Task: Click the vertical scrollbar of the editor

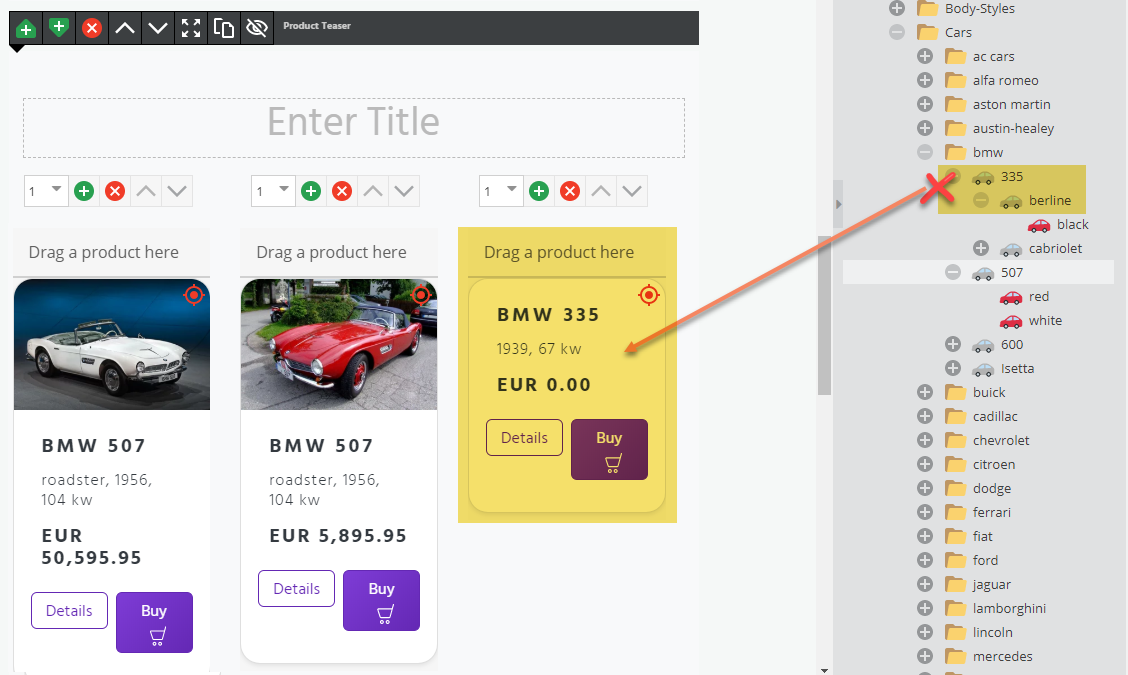Action: (824, 315)
